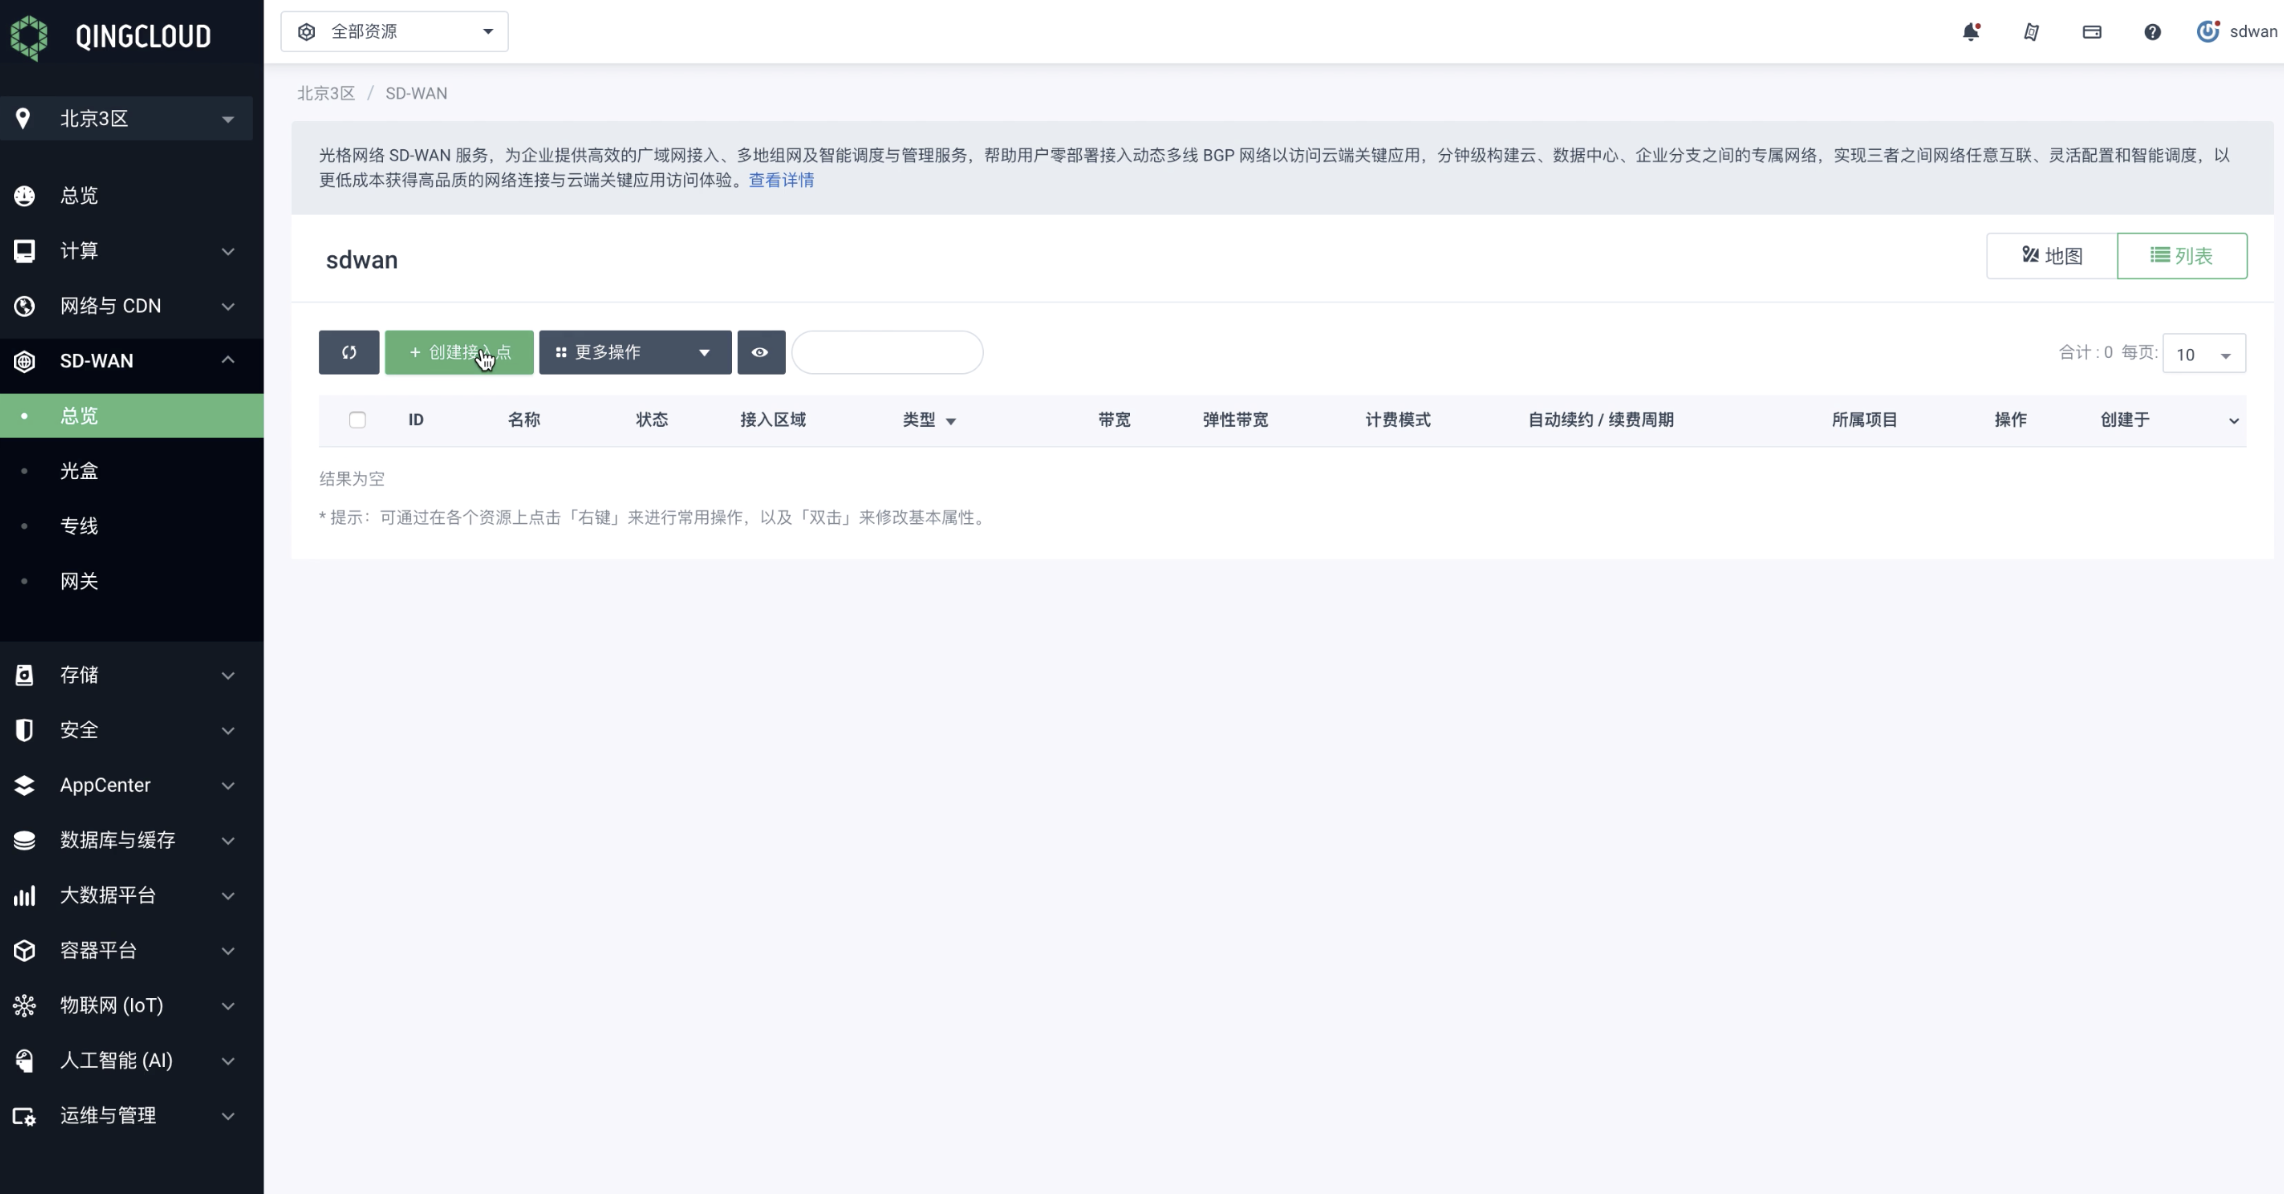Expand the 数据库与缓存 menu chevron
The image size is (2284, 1194).
228,841
